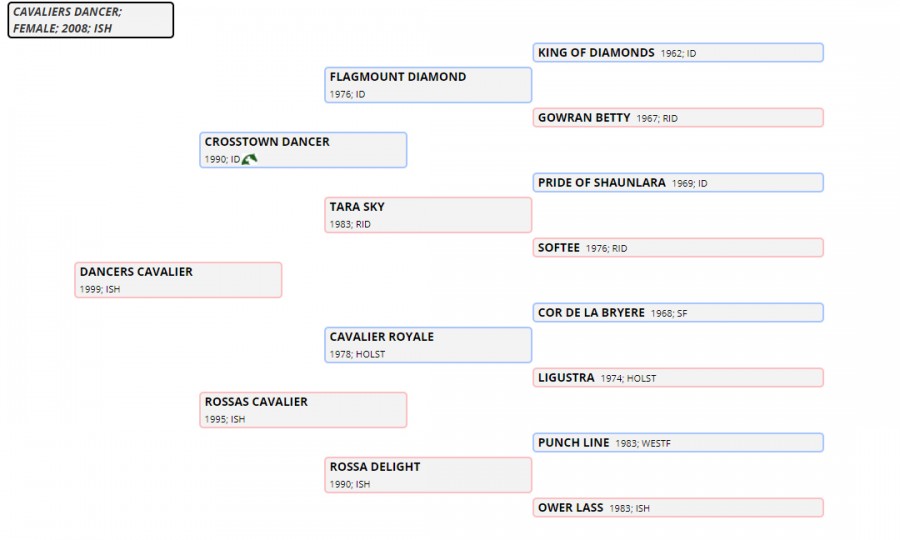This screenshot has width=900, height=540.
Task: Open Crosstown Dancer's pedigree entry
Action: click(x=303, y=150)
